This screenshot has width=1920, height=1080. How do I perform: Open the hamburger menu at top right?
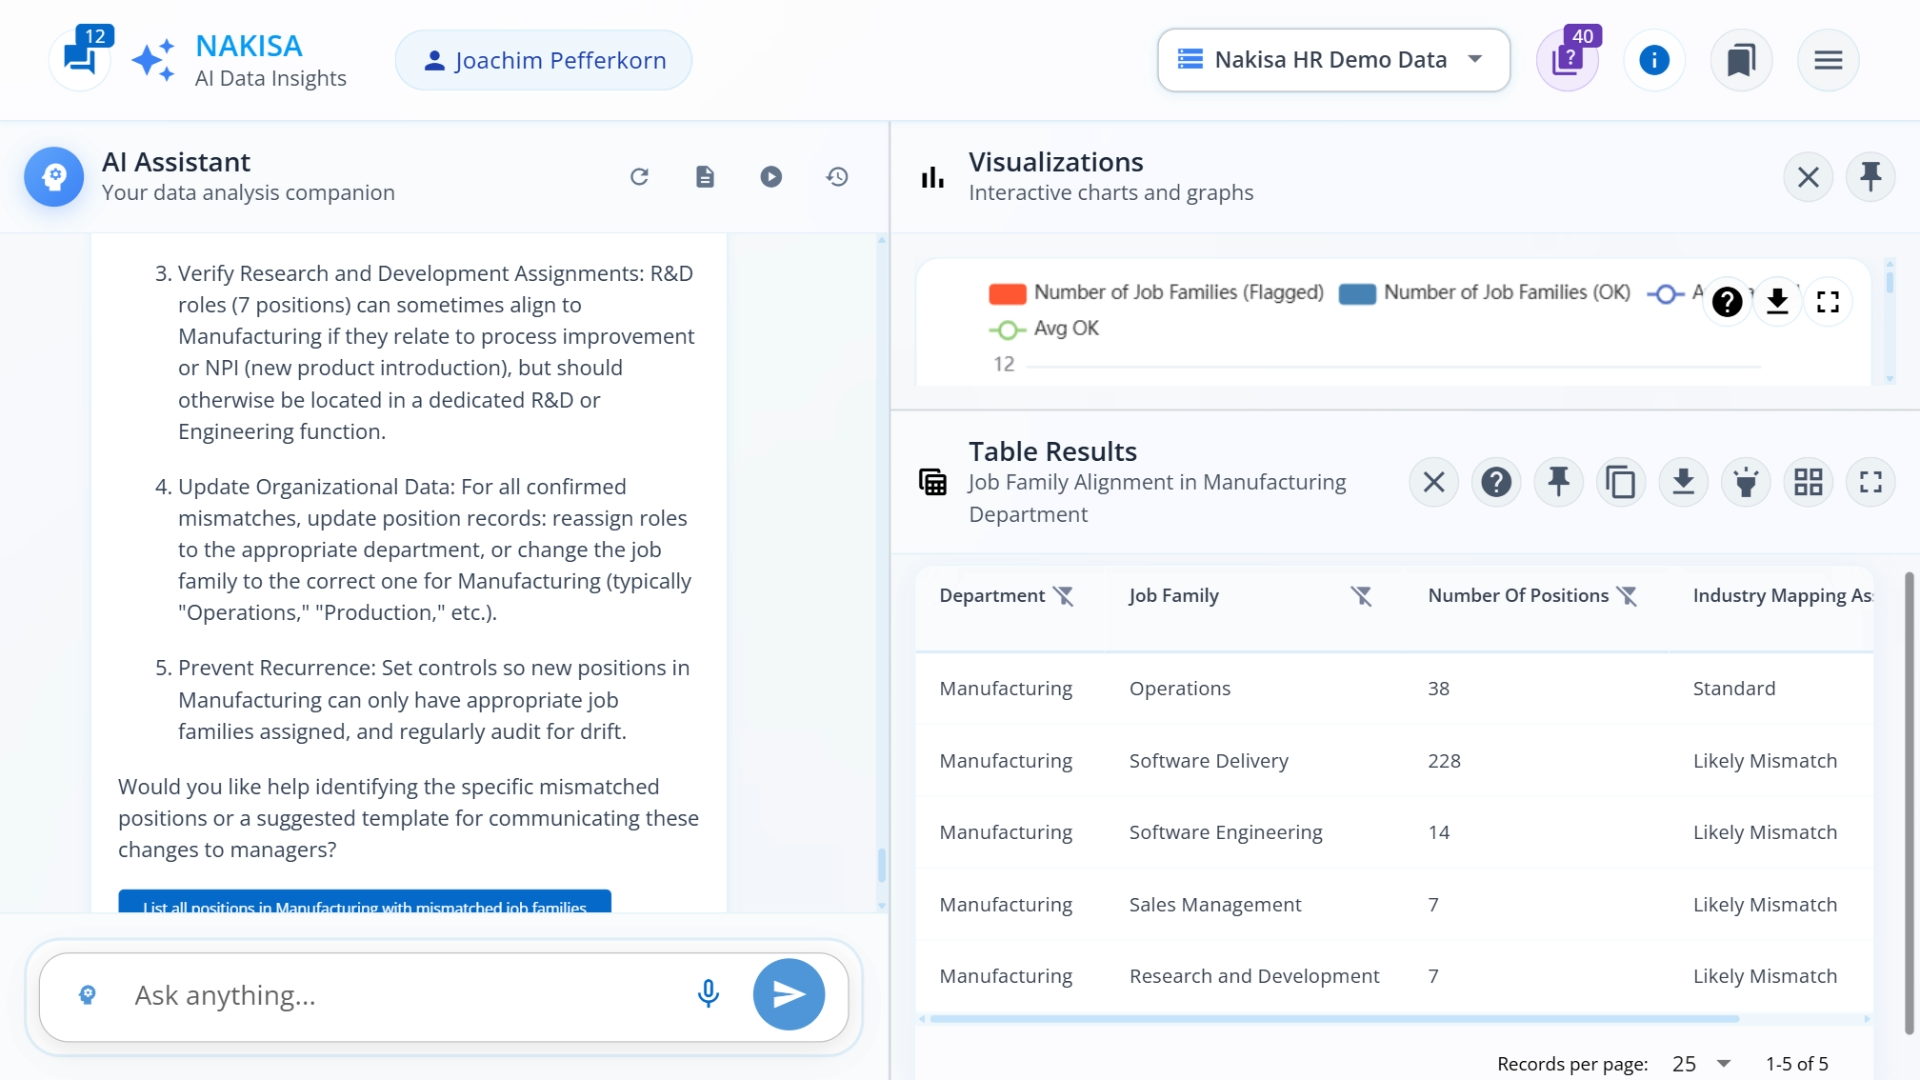[x=1827, y=60]
